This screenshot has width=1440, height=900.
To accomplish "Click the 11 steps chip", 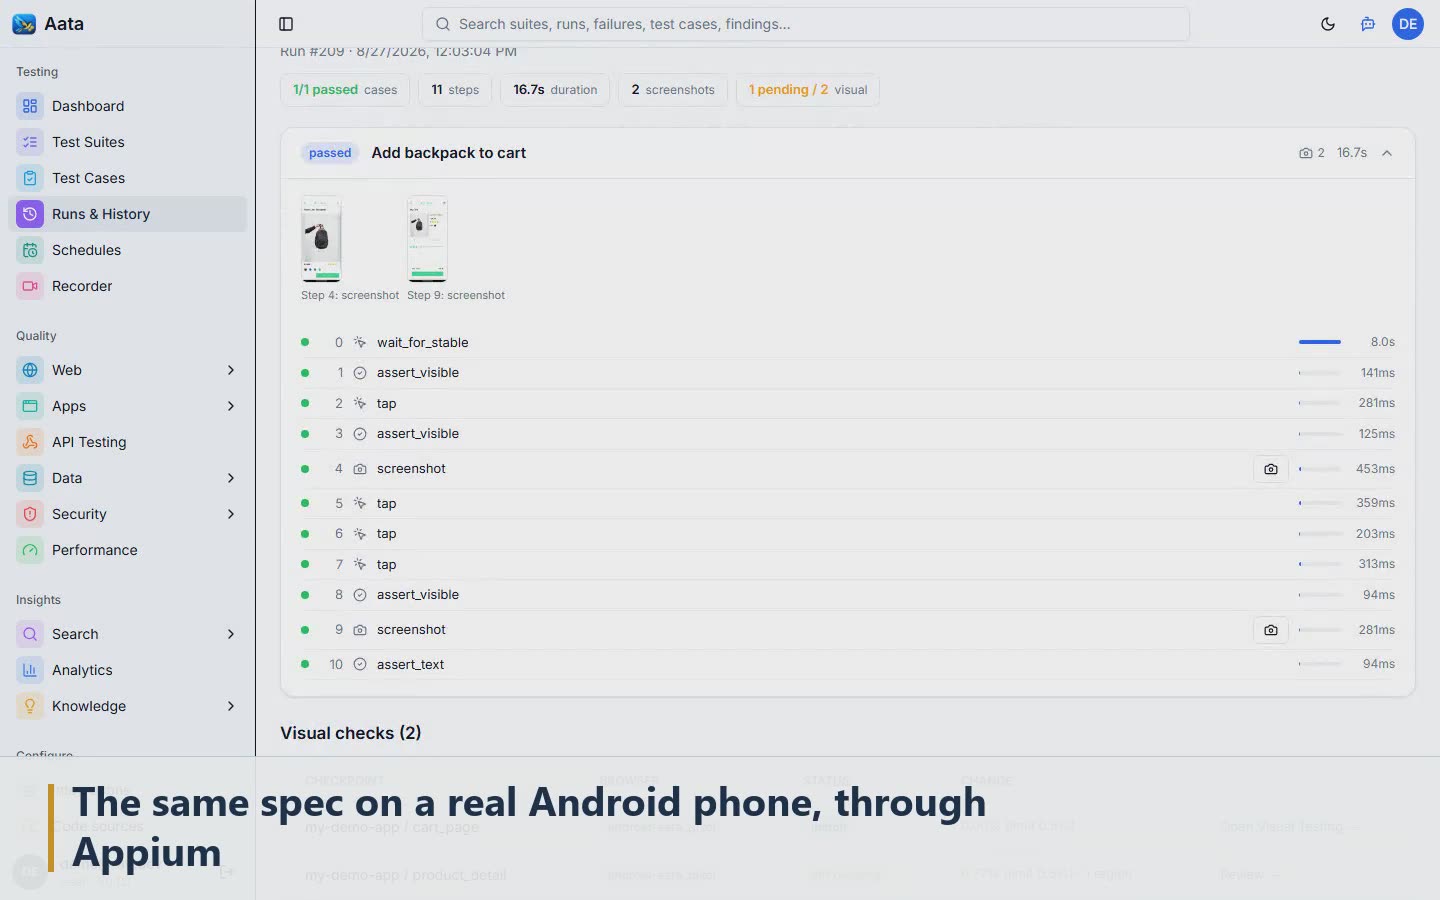I will coord(455,90).
